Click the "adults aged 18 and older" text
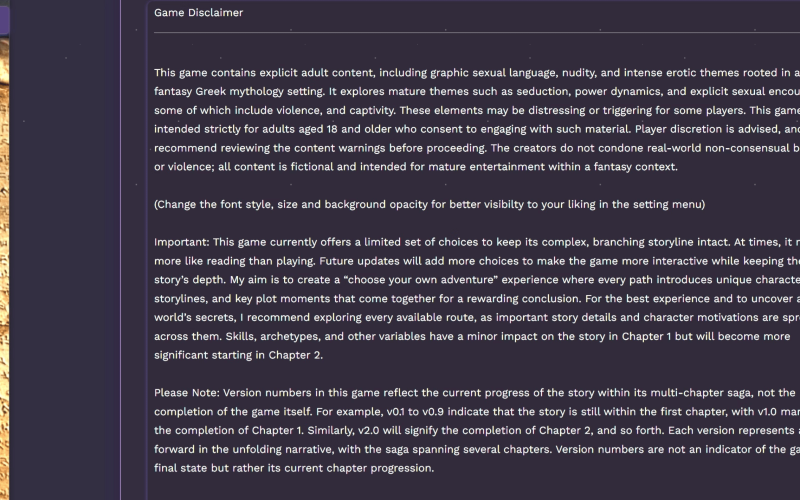 click(328, 129)
